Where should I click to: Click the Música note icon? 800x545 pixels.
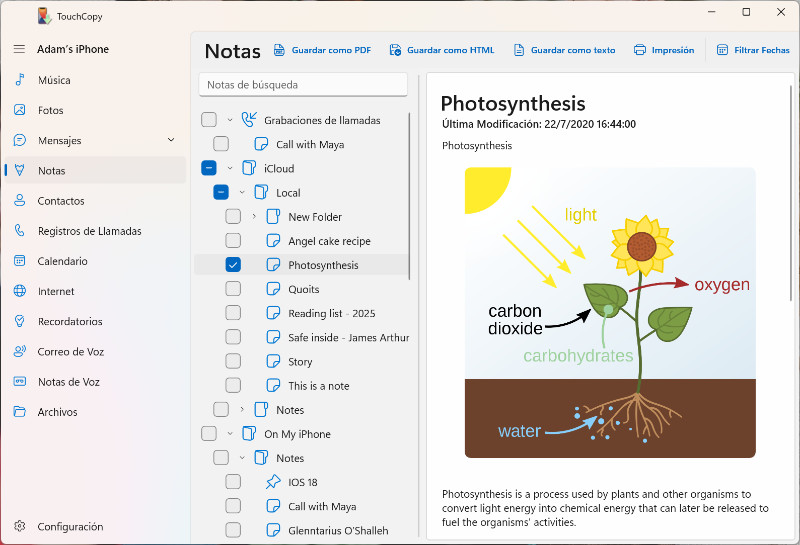[x=19, y=80]
